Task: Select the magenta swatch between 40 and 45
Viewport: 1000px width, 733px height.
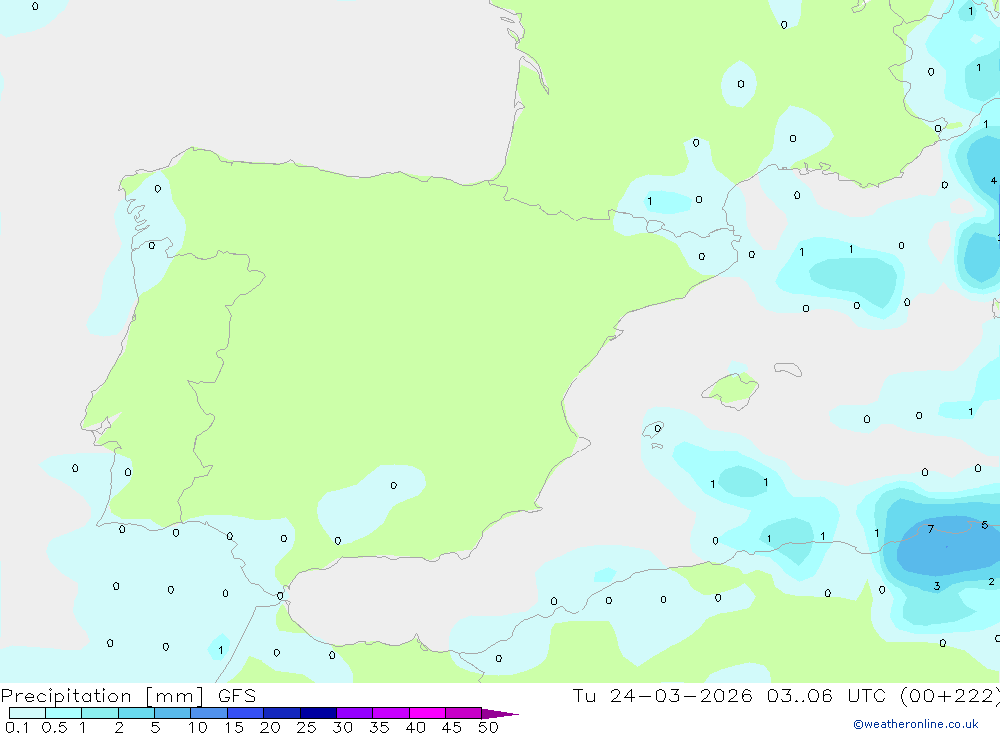Action: 427,713
